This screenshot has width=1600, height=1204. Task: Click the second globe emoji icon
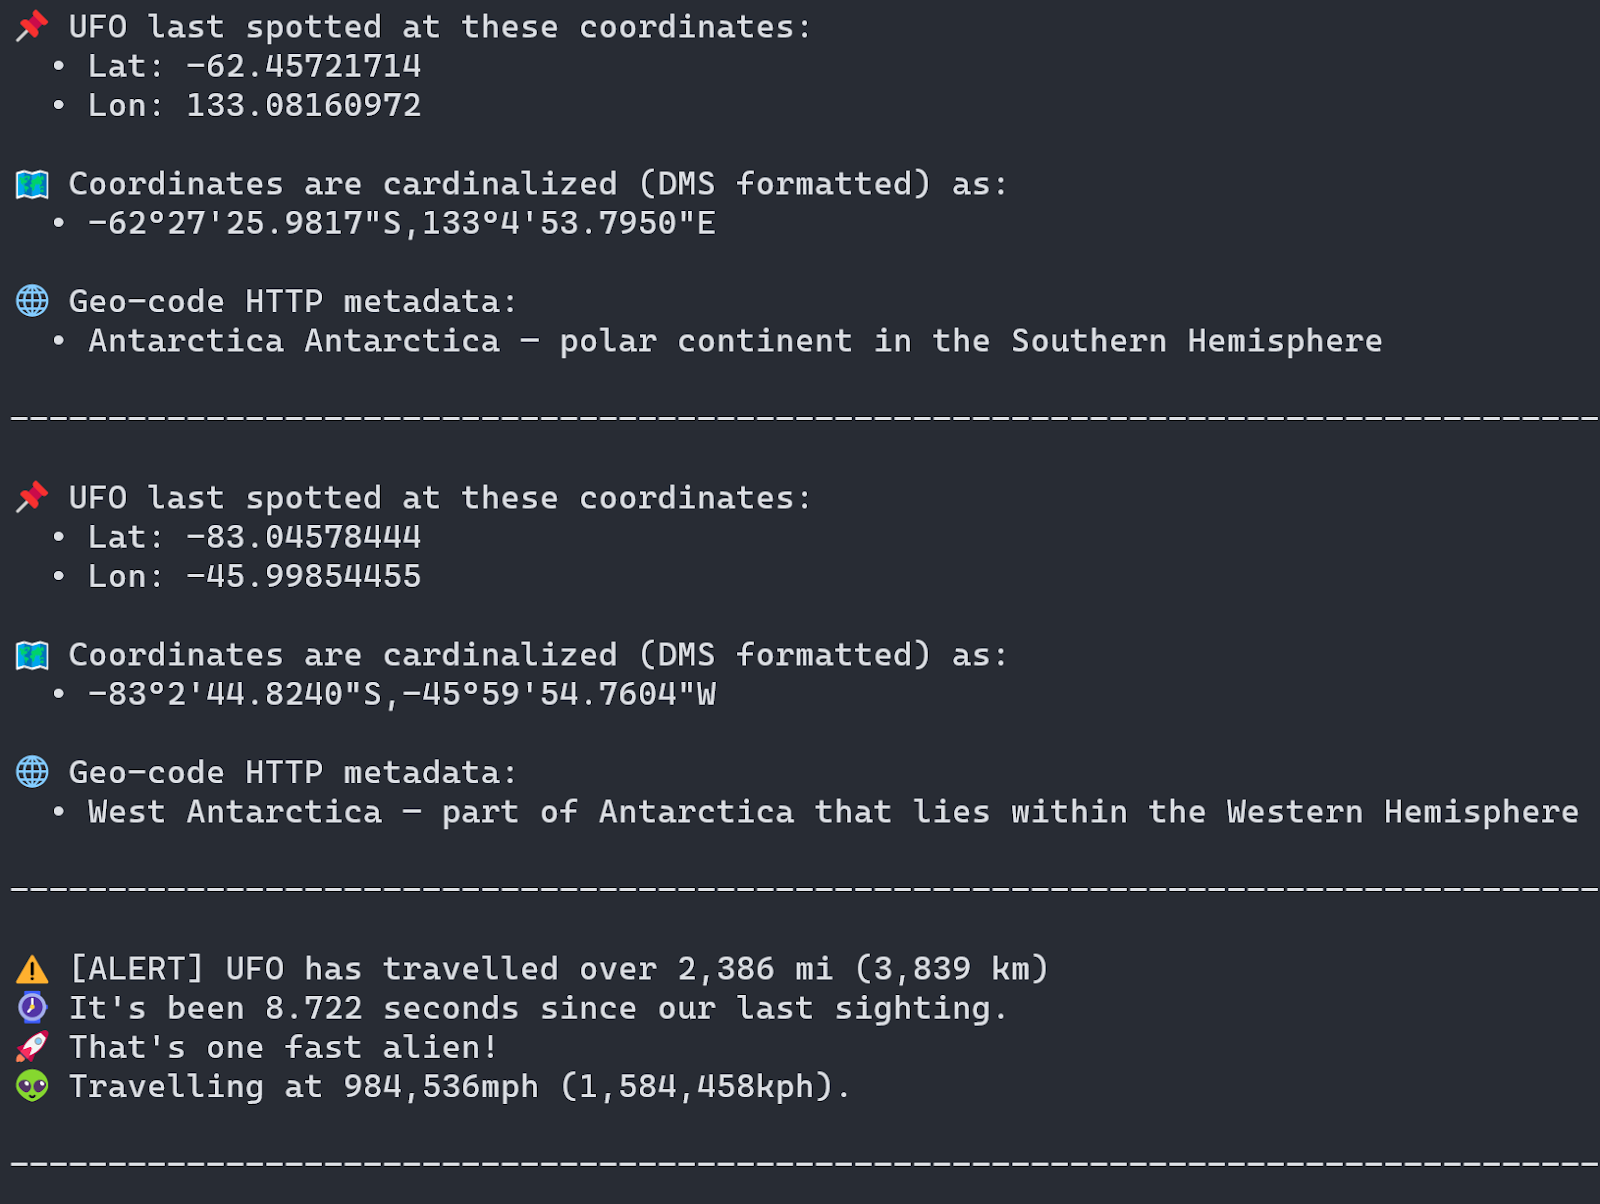coord(32,772)
